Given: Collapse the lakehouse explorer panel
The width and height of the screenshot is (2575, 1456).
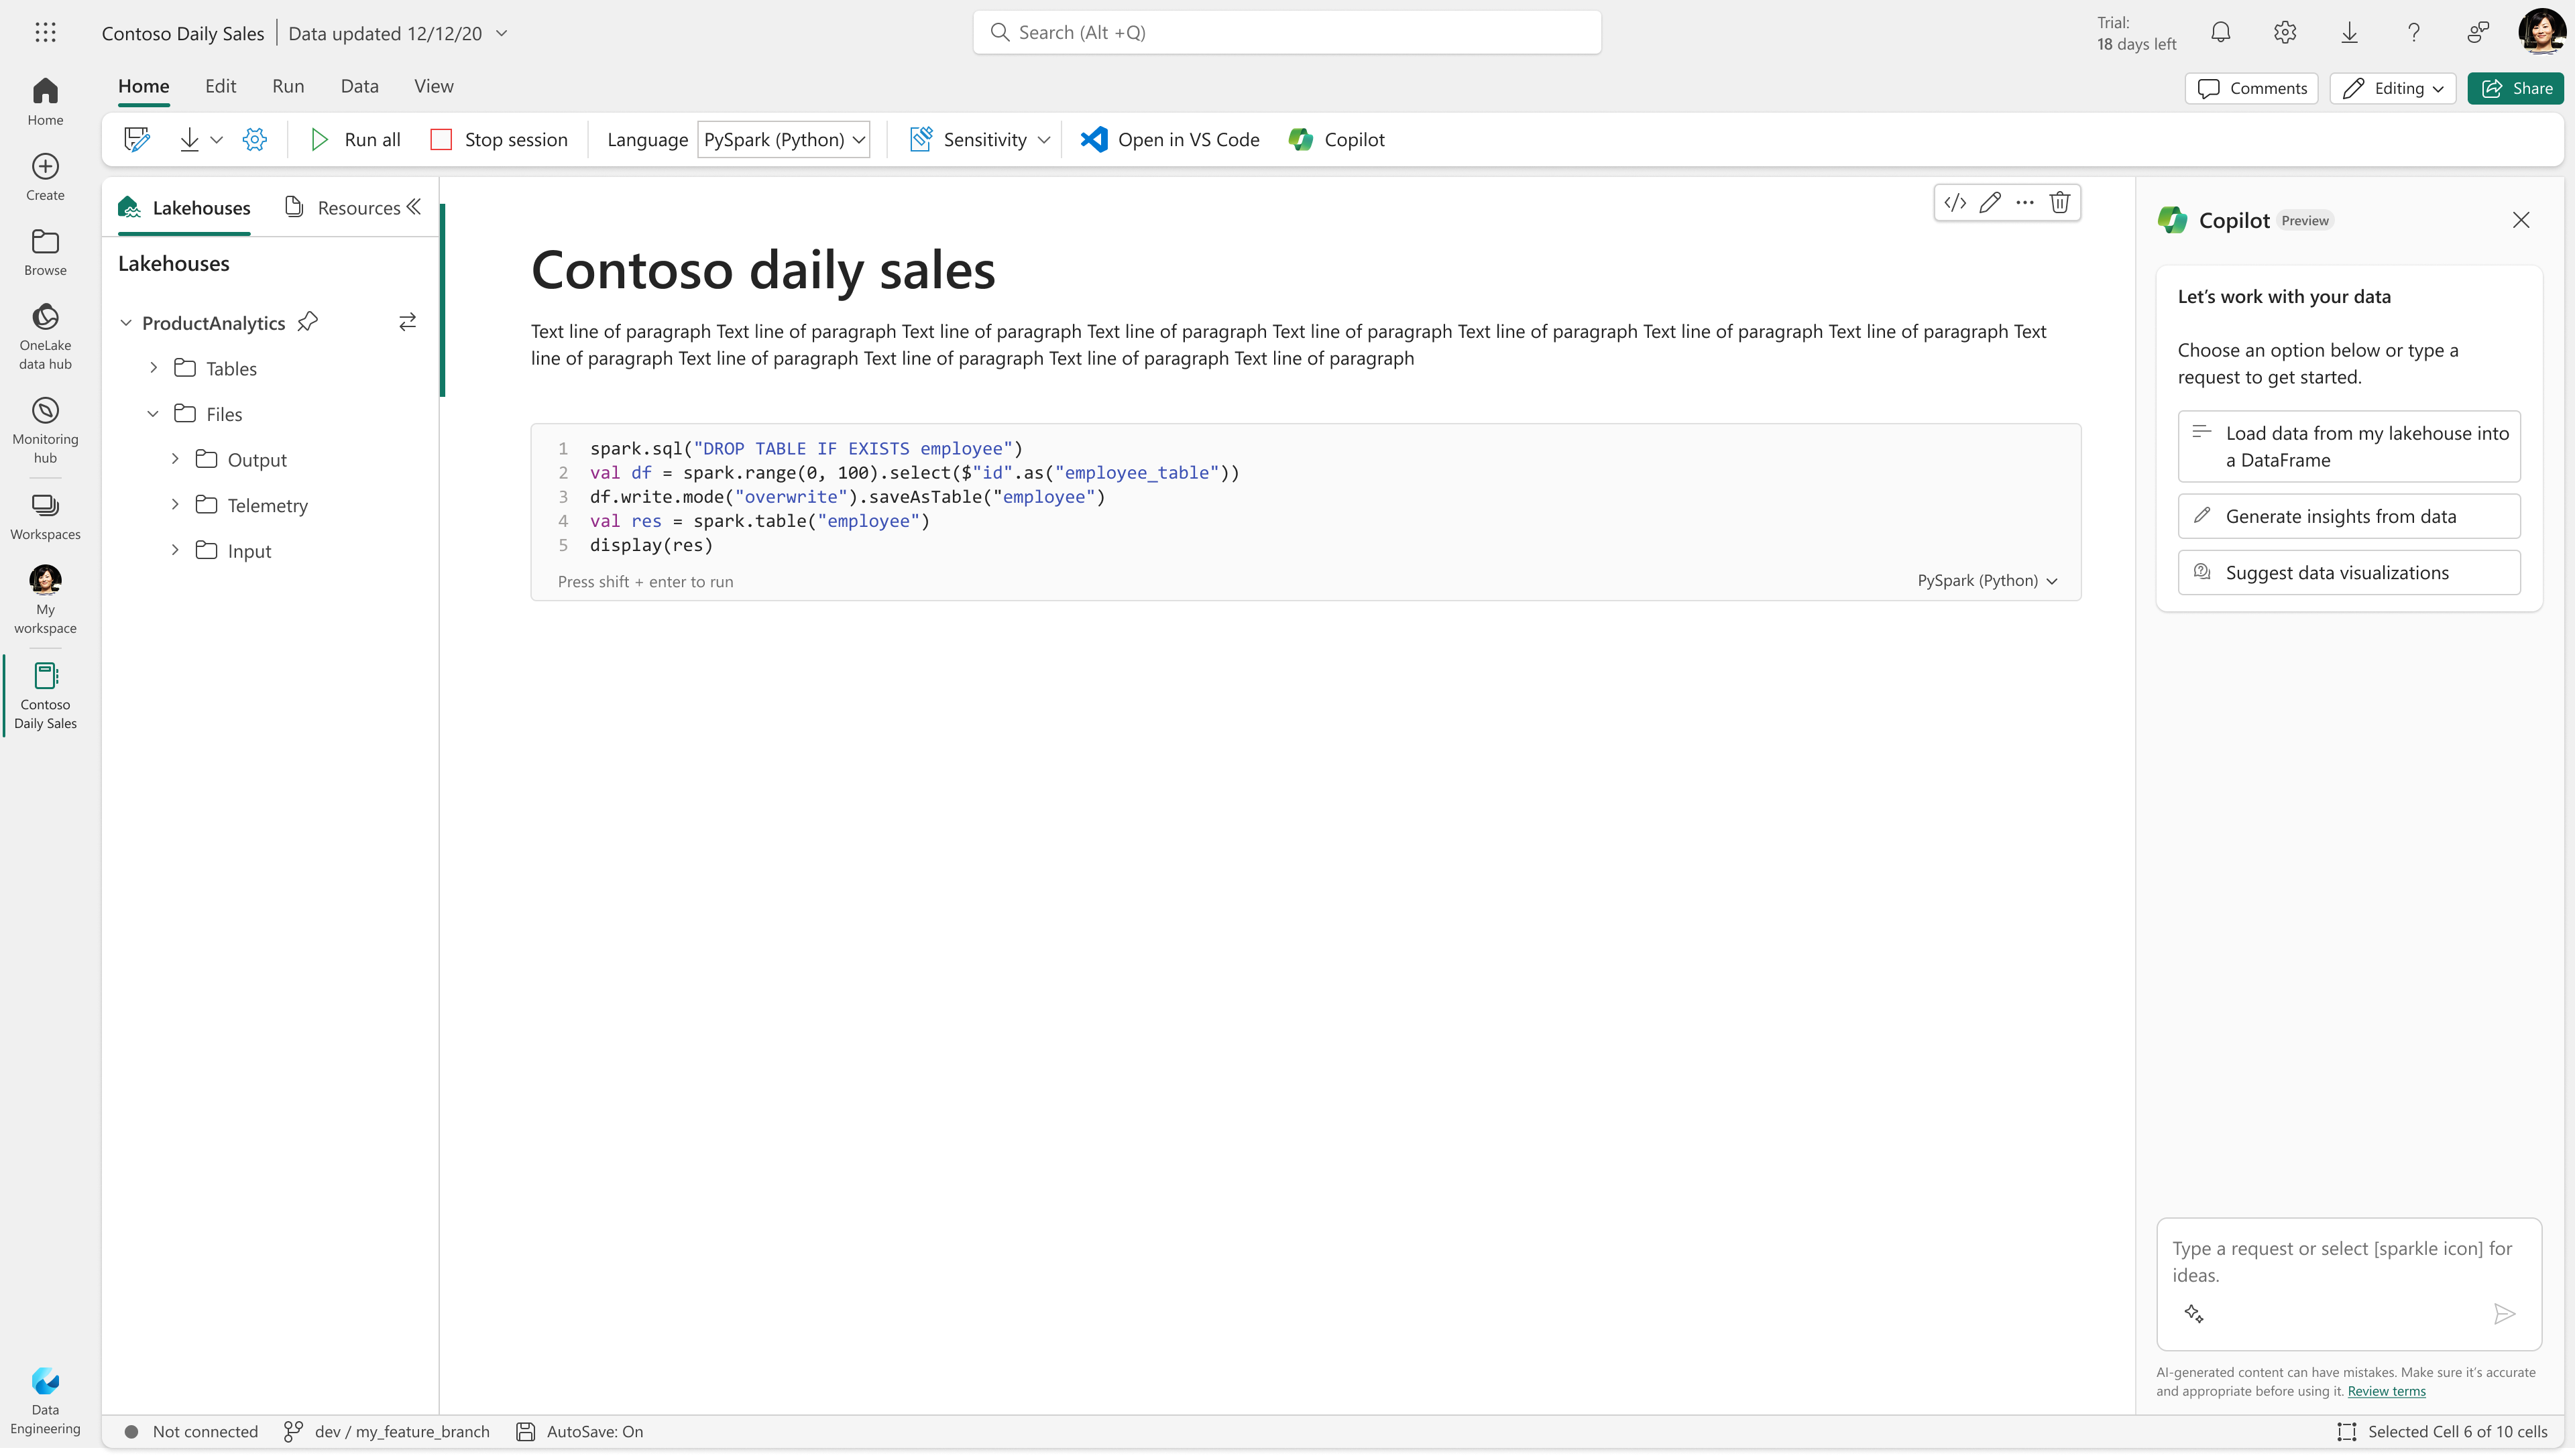Looking at the screenshot, I should (x=414, y=207).
